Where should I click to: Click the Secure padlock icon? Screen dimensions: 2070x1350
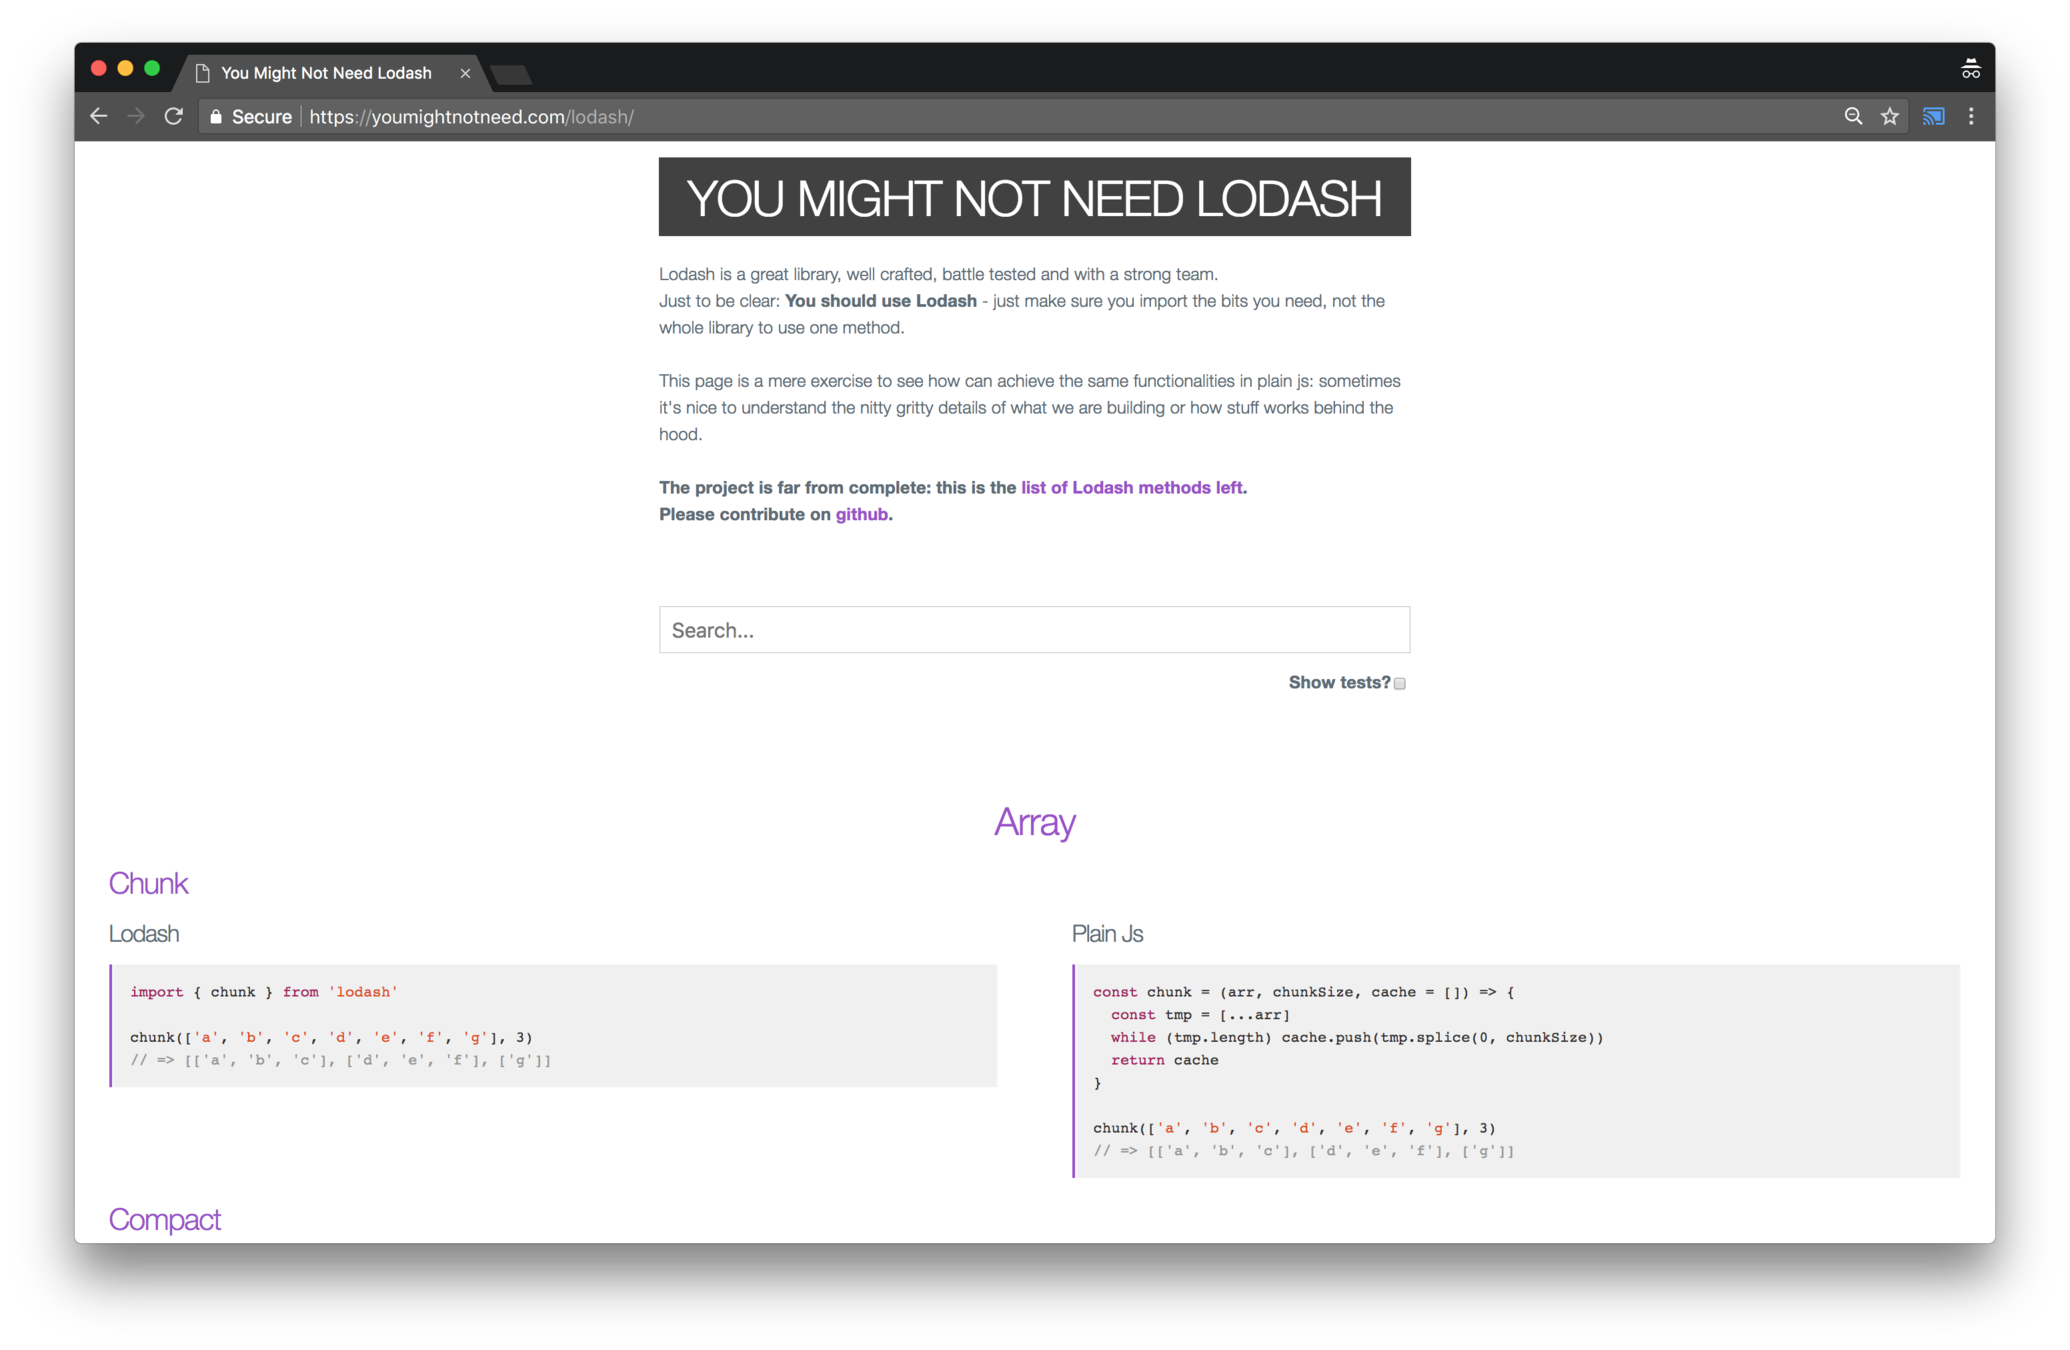[215, 117]
